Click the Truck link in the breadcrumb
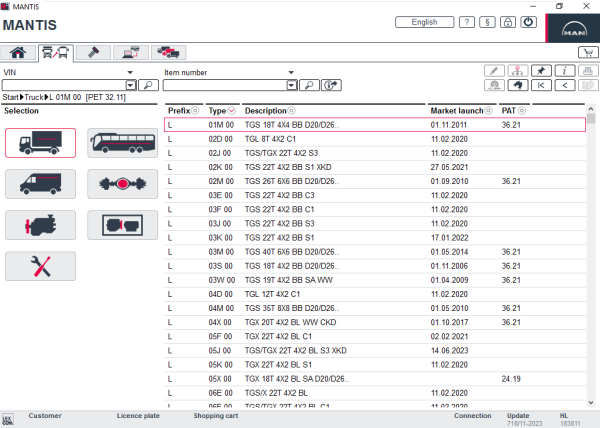The image size is (600, 428). (x=34, y=97)
